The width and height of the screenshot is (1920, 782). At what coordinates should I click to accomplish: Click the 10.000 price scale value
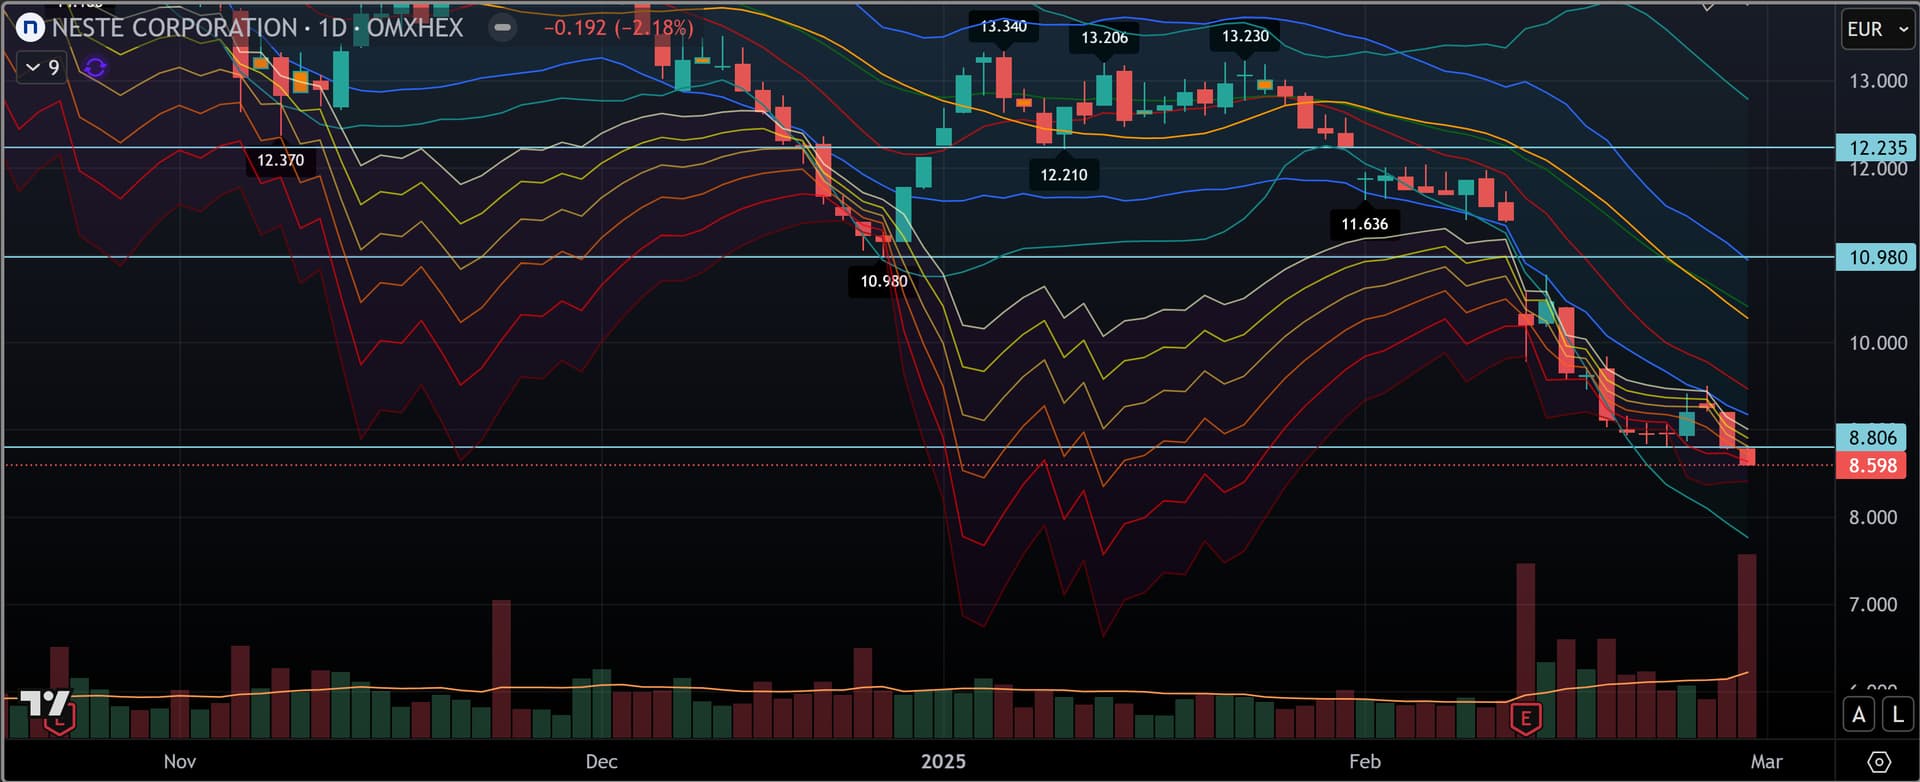point(1878,343)
